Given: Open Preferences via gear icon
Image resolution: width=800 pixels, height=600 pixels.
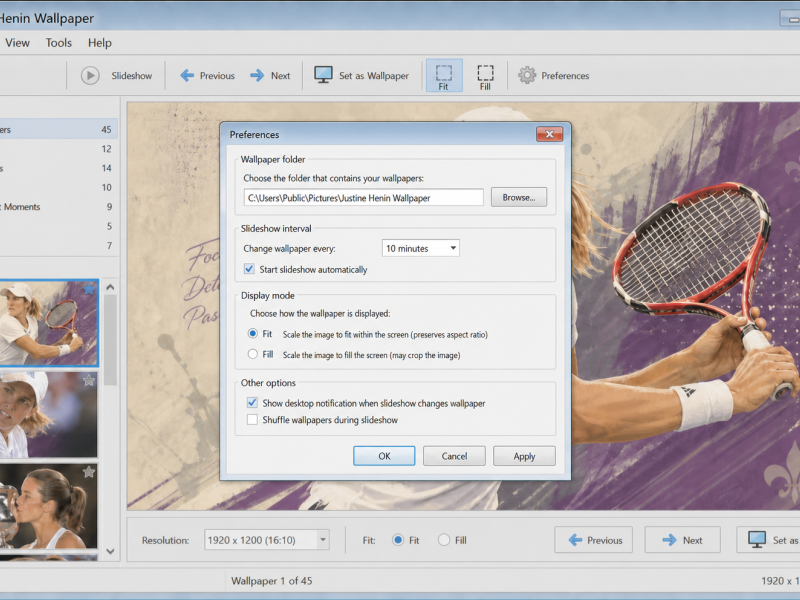Looking at the screenshot, I should pos(527,76).
